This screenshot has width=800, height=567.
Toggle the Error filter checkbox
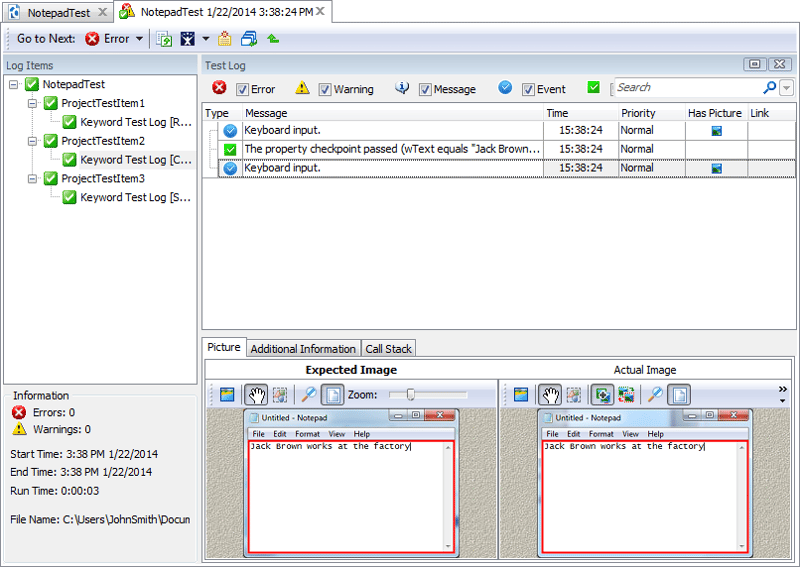coord(242,90)
